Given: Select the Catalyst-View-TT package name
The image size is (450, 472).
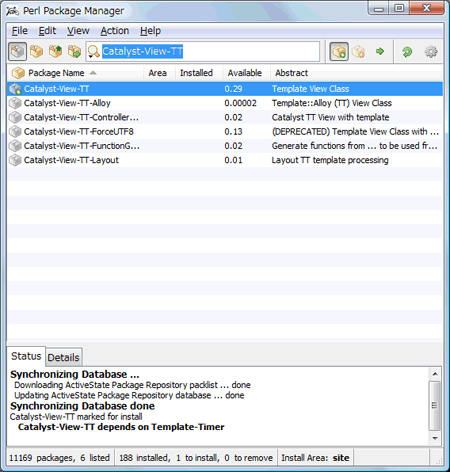Looking at the screenshot, I should point(56,89).
